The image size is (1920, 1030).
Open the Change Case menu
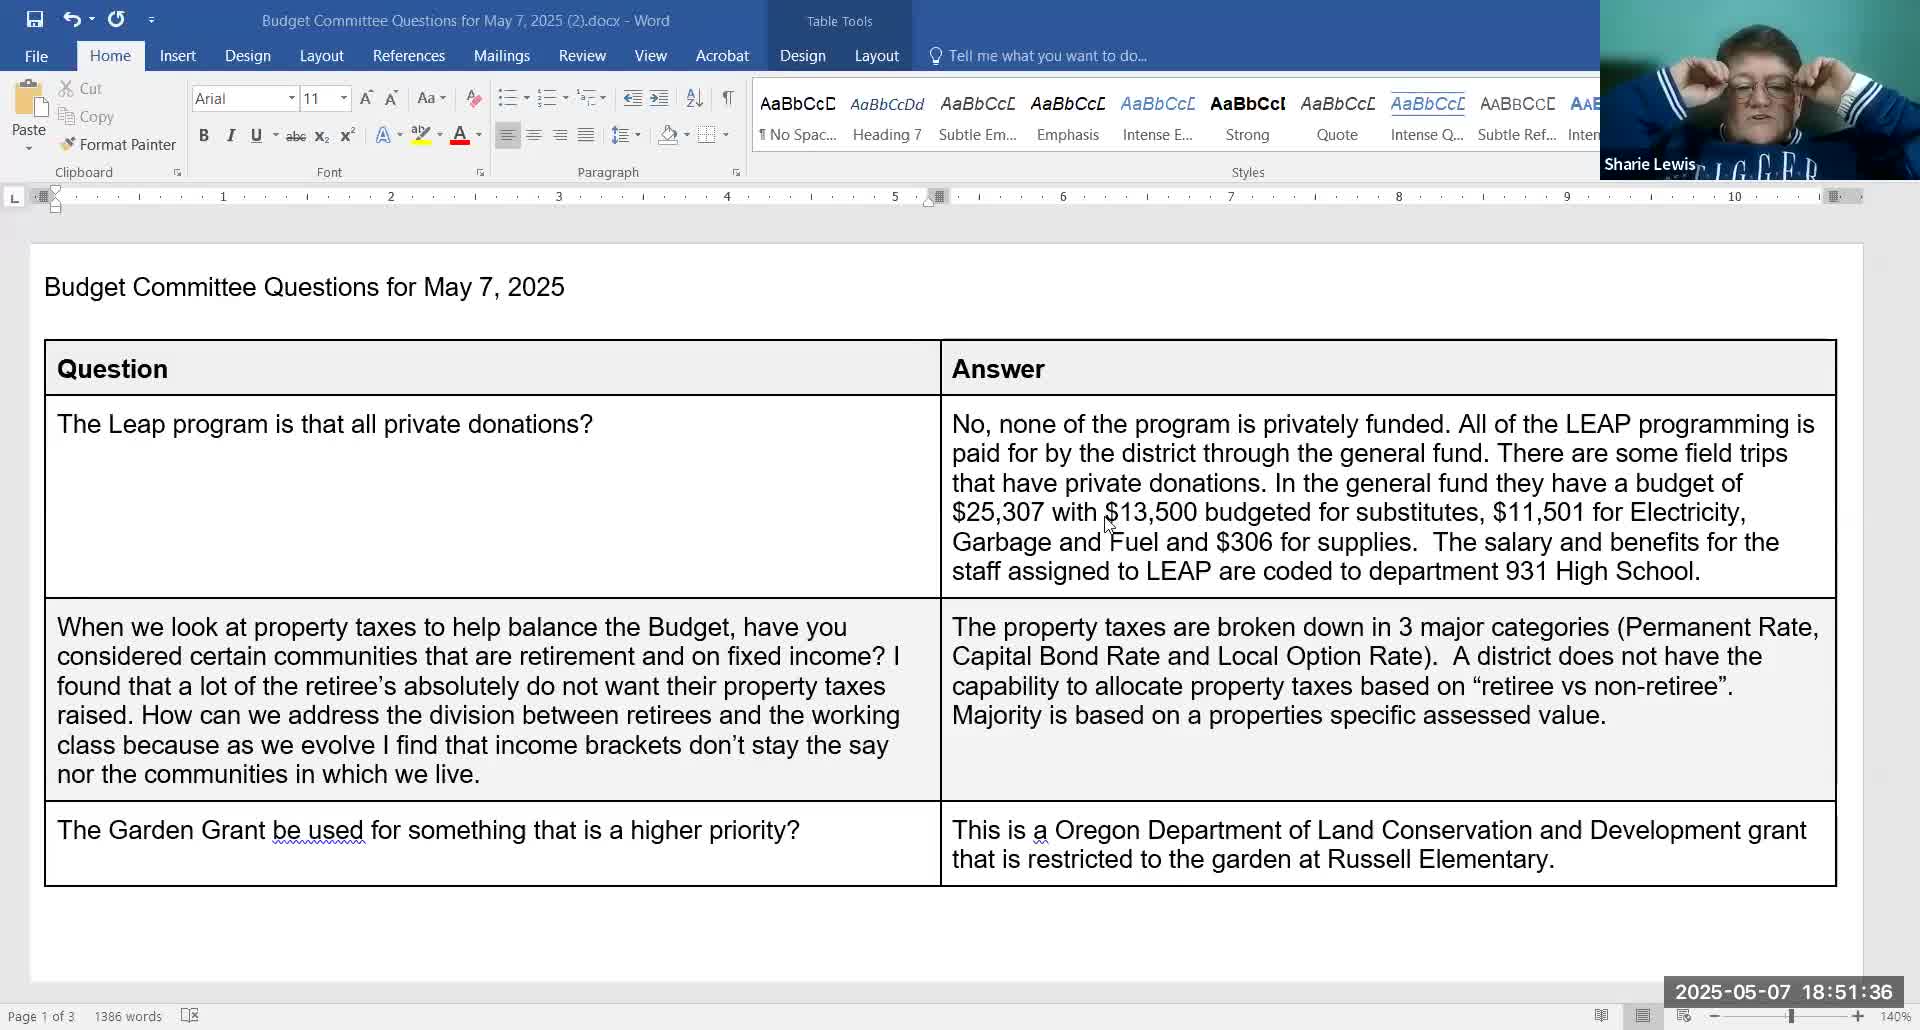pos(431,98)
